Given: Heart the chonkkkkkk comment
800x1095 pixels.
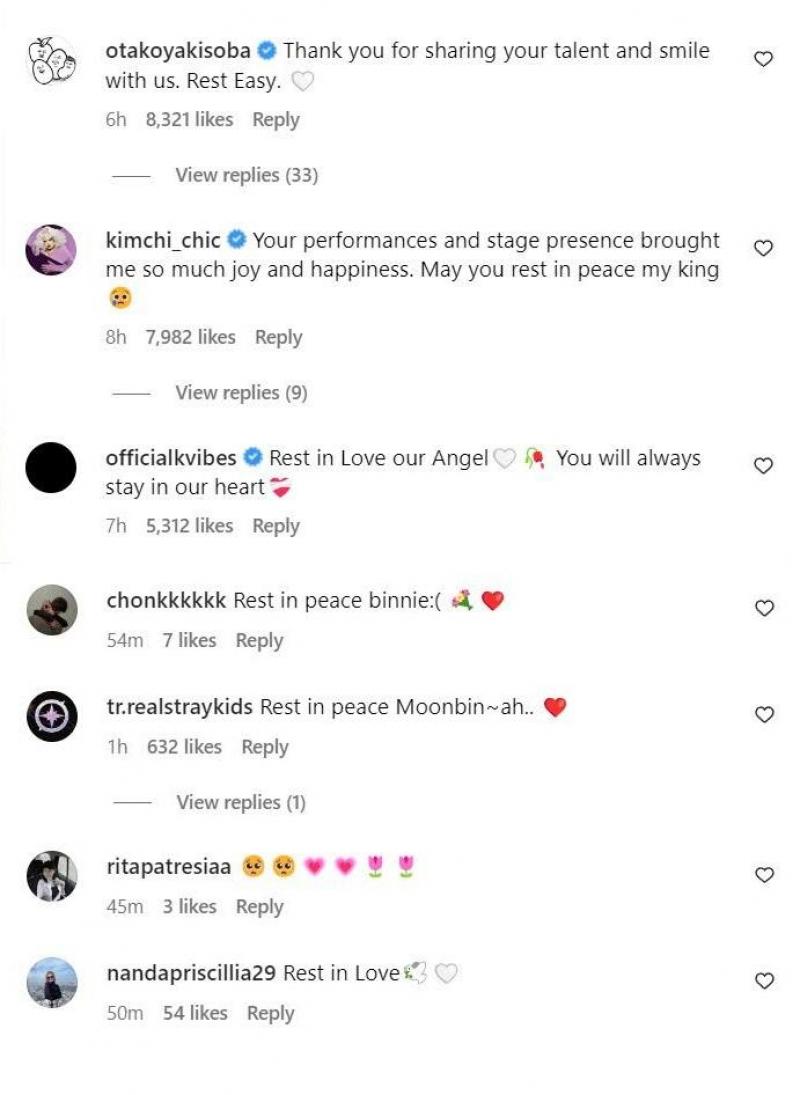Looking at the screenshot, I should pyautogui.click(x=763, y=608).
